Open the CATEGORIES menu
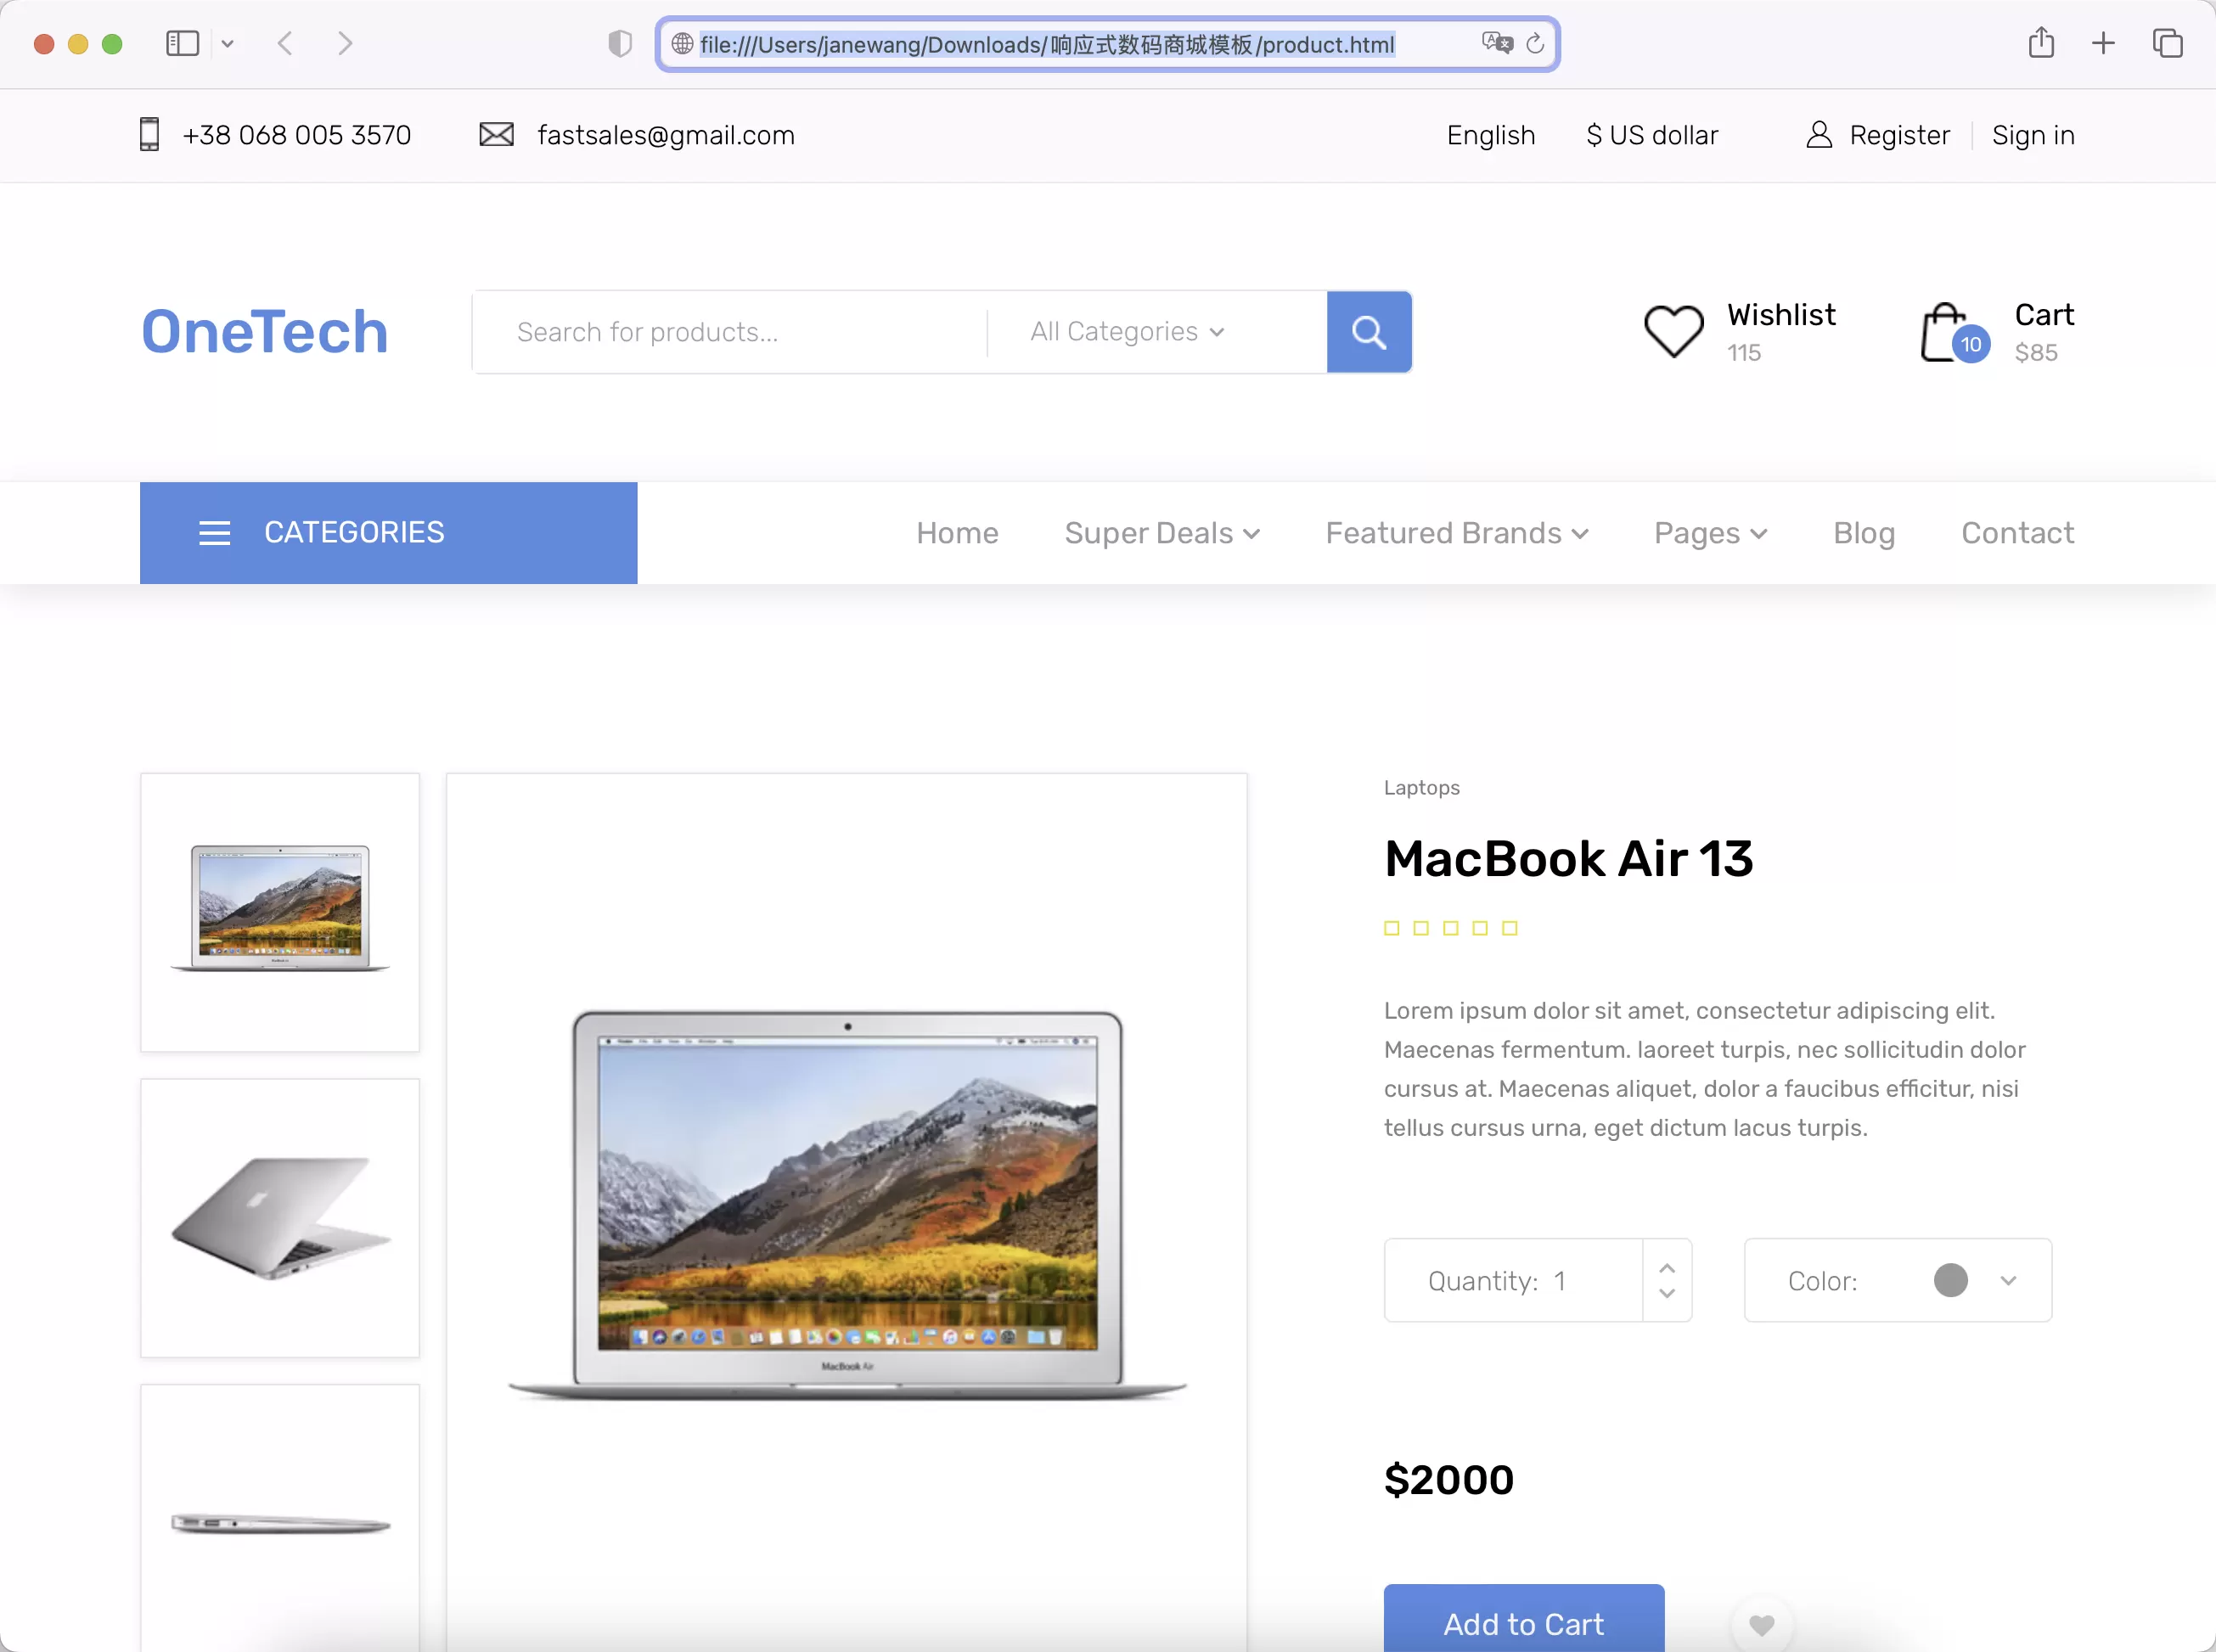Image resolution: width=2216 pixels, height=1652 pixels. click(x=388, y=533)
